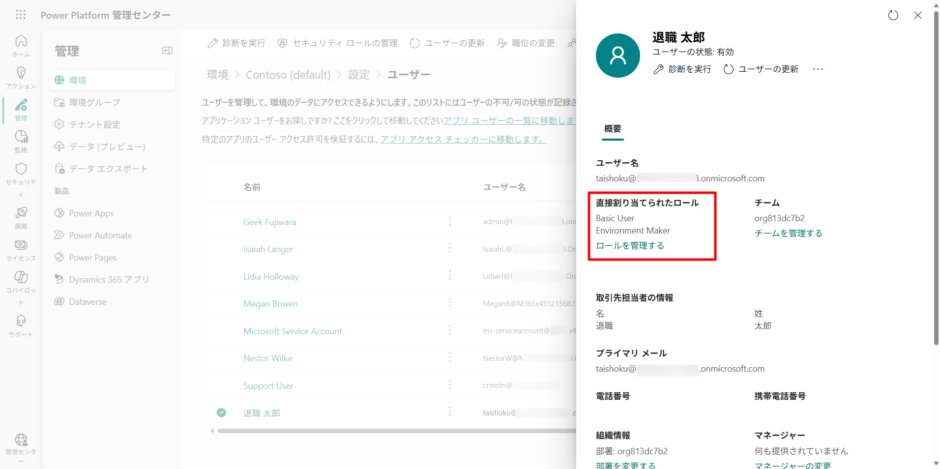Deselect the checked 退職 太郎 row
Viewport: 940px width, 469px height.
(221, 413)
